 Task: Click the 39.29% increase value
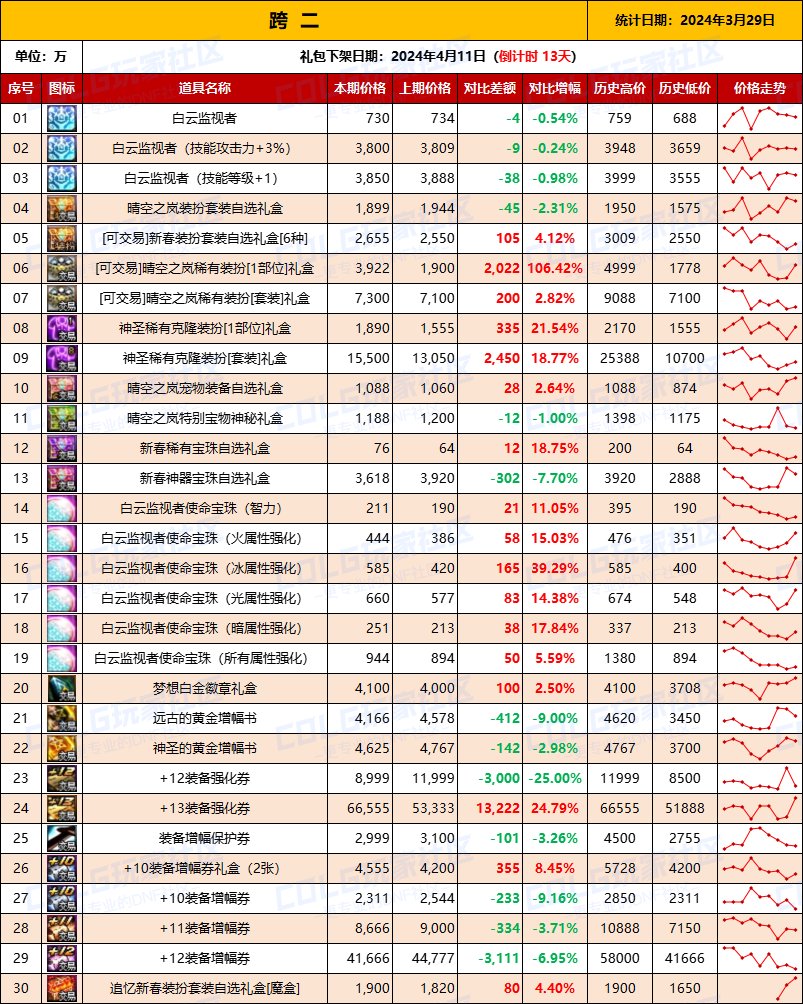[555, 569]
